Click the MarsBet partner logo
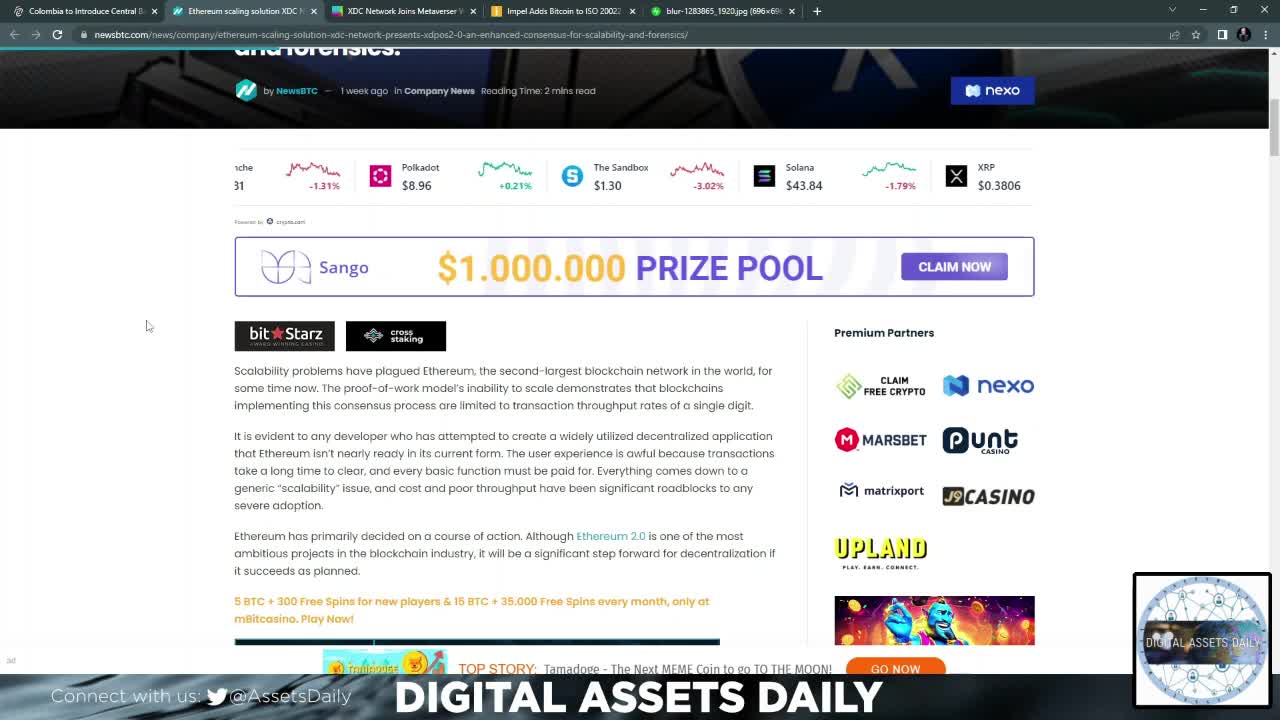The height and width of the screenshot is (720, 1280). (x=881, y=440)
